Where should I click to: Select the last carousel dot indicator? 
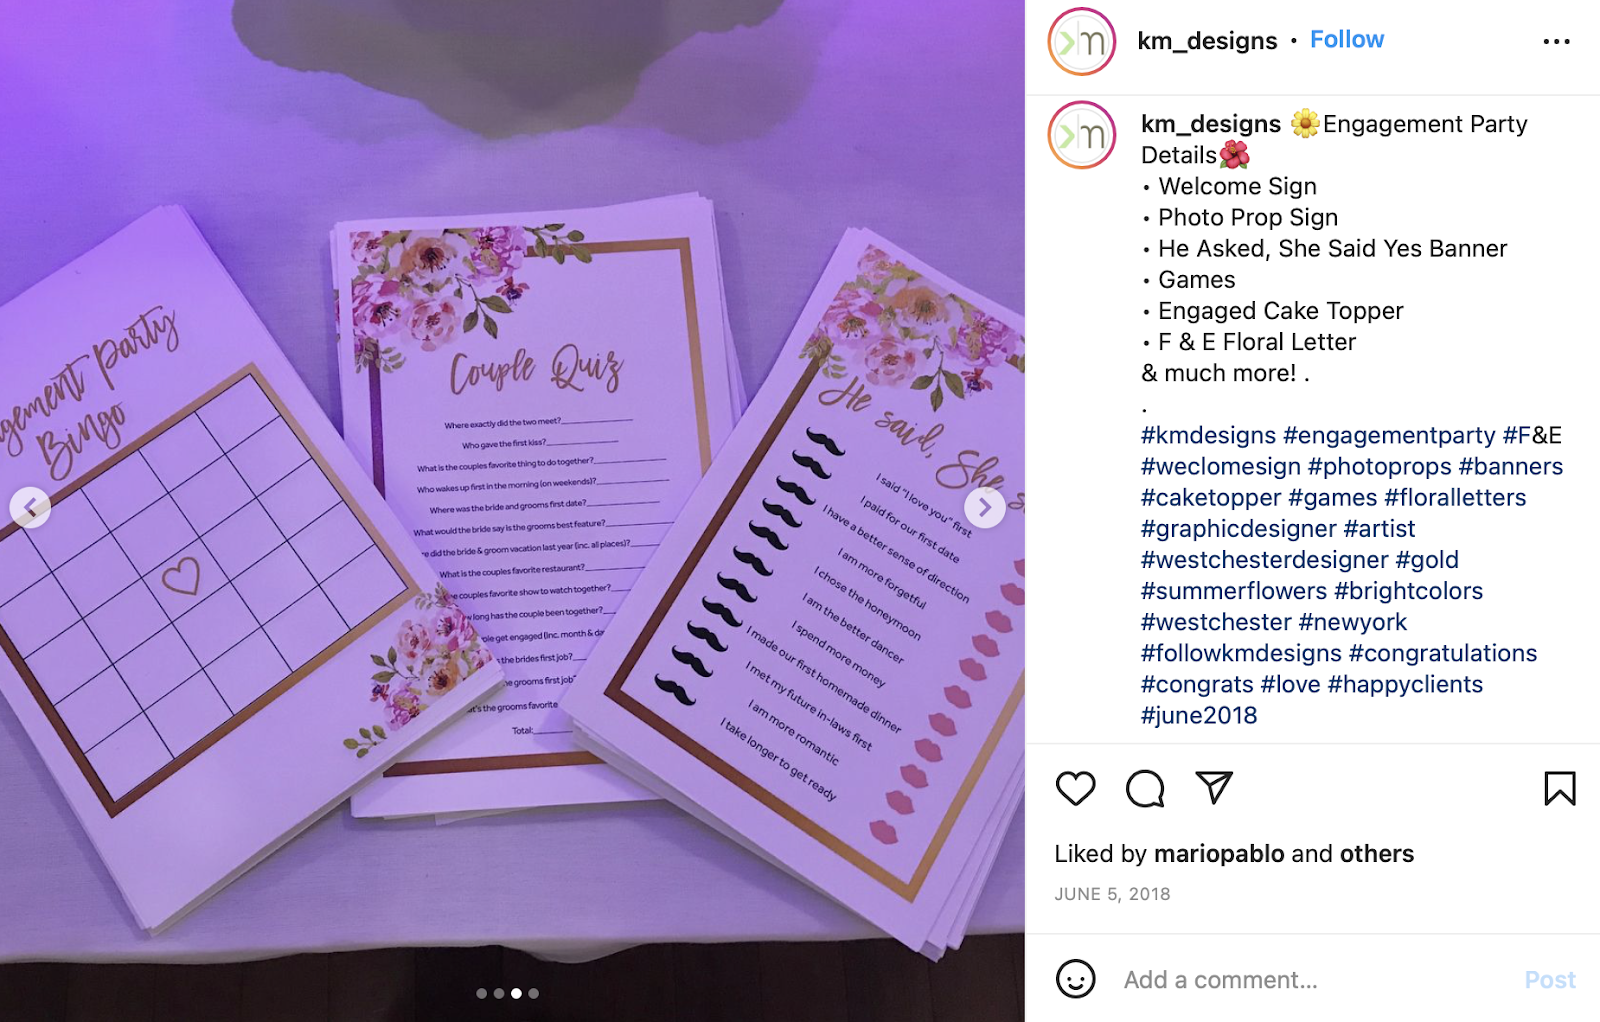tap(533, 993)
